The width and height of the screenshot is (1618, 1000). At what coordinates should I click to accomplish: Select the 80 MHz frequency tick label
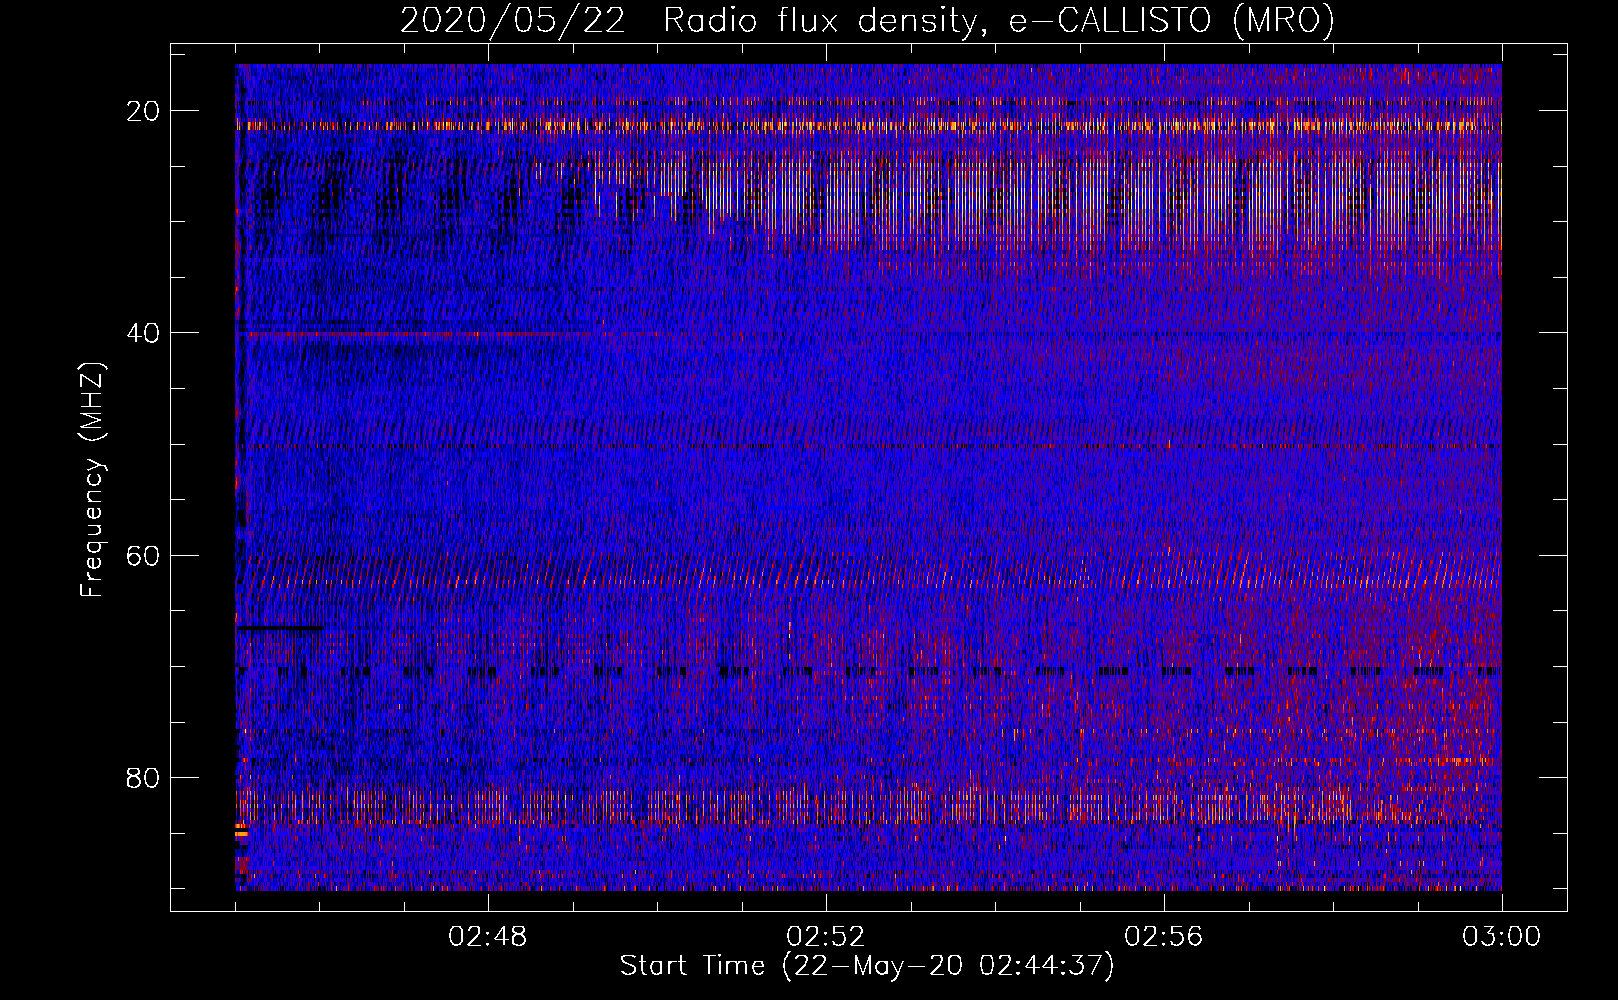click(x=143, y=777)
